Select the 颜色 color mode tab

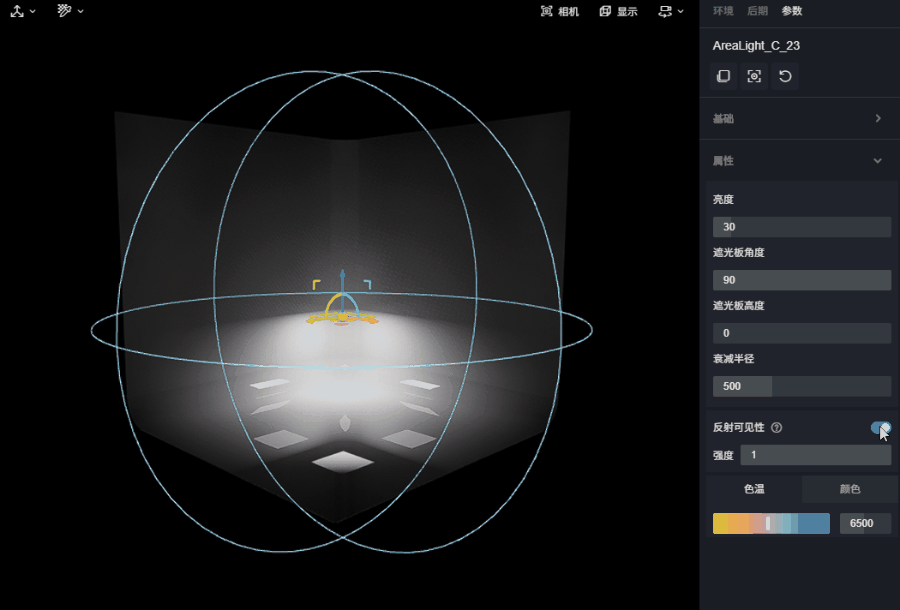tap(849, 489)
